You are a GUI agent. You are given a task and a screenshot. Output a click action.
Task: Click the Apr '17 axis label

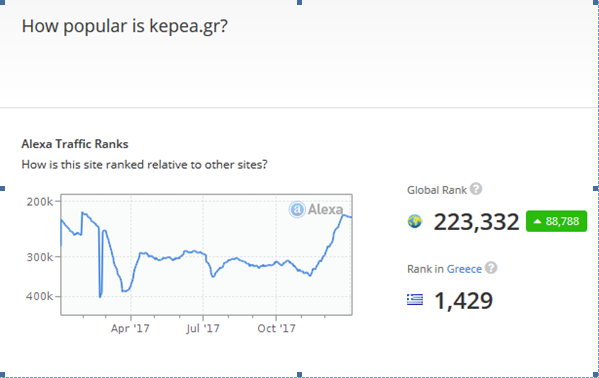[x=130, y=328]
